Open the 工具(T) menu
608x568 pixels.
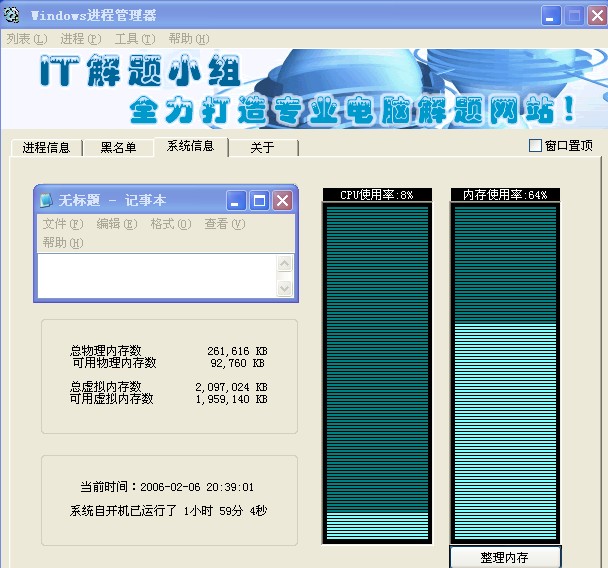(x=135, y=39)
